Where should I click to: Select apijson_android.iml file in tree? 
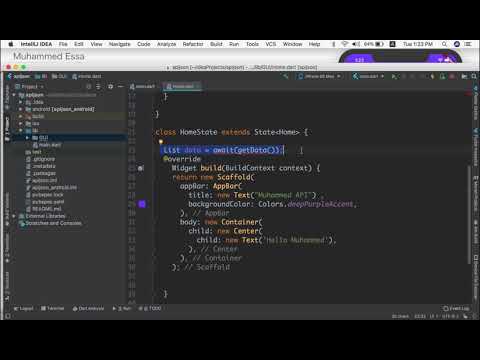point(51,188)
